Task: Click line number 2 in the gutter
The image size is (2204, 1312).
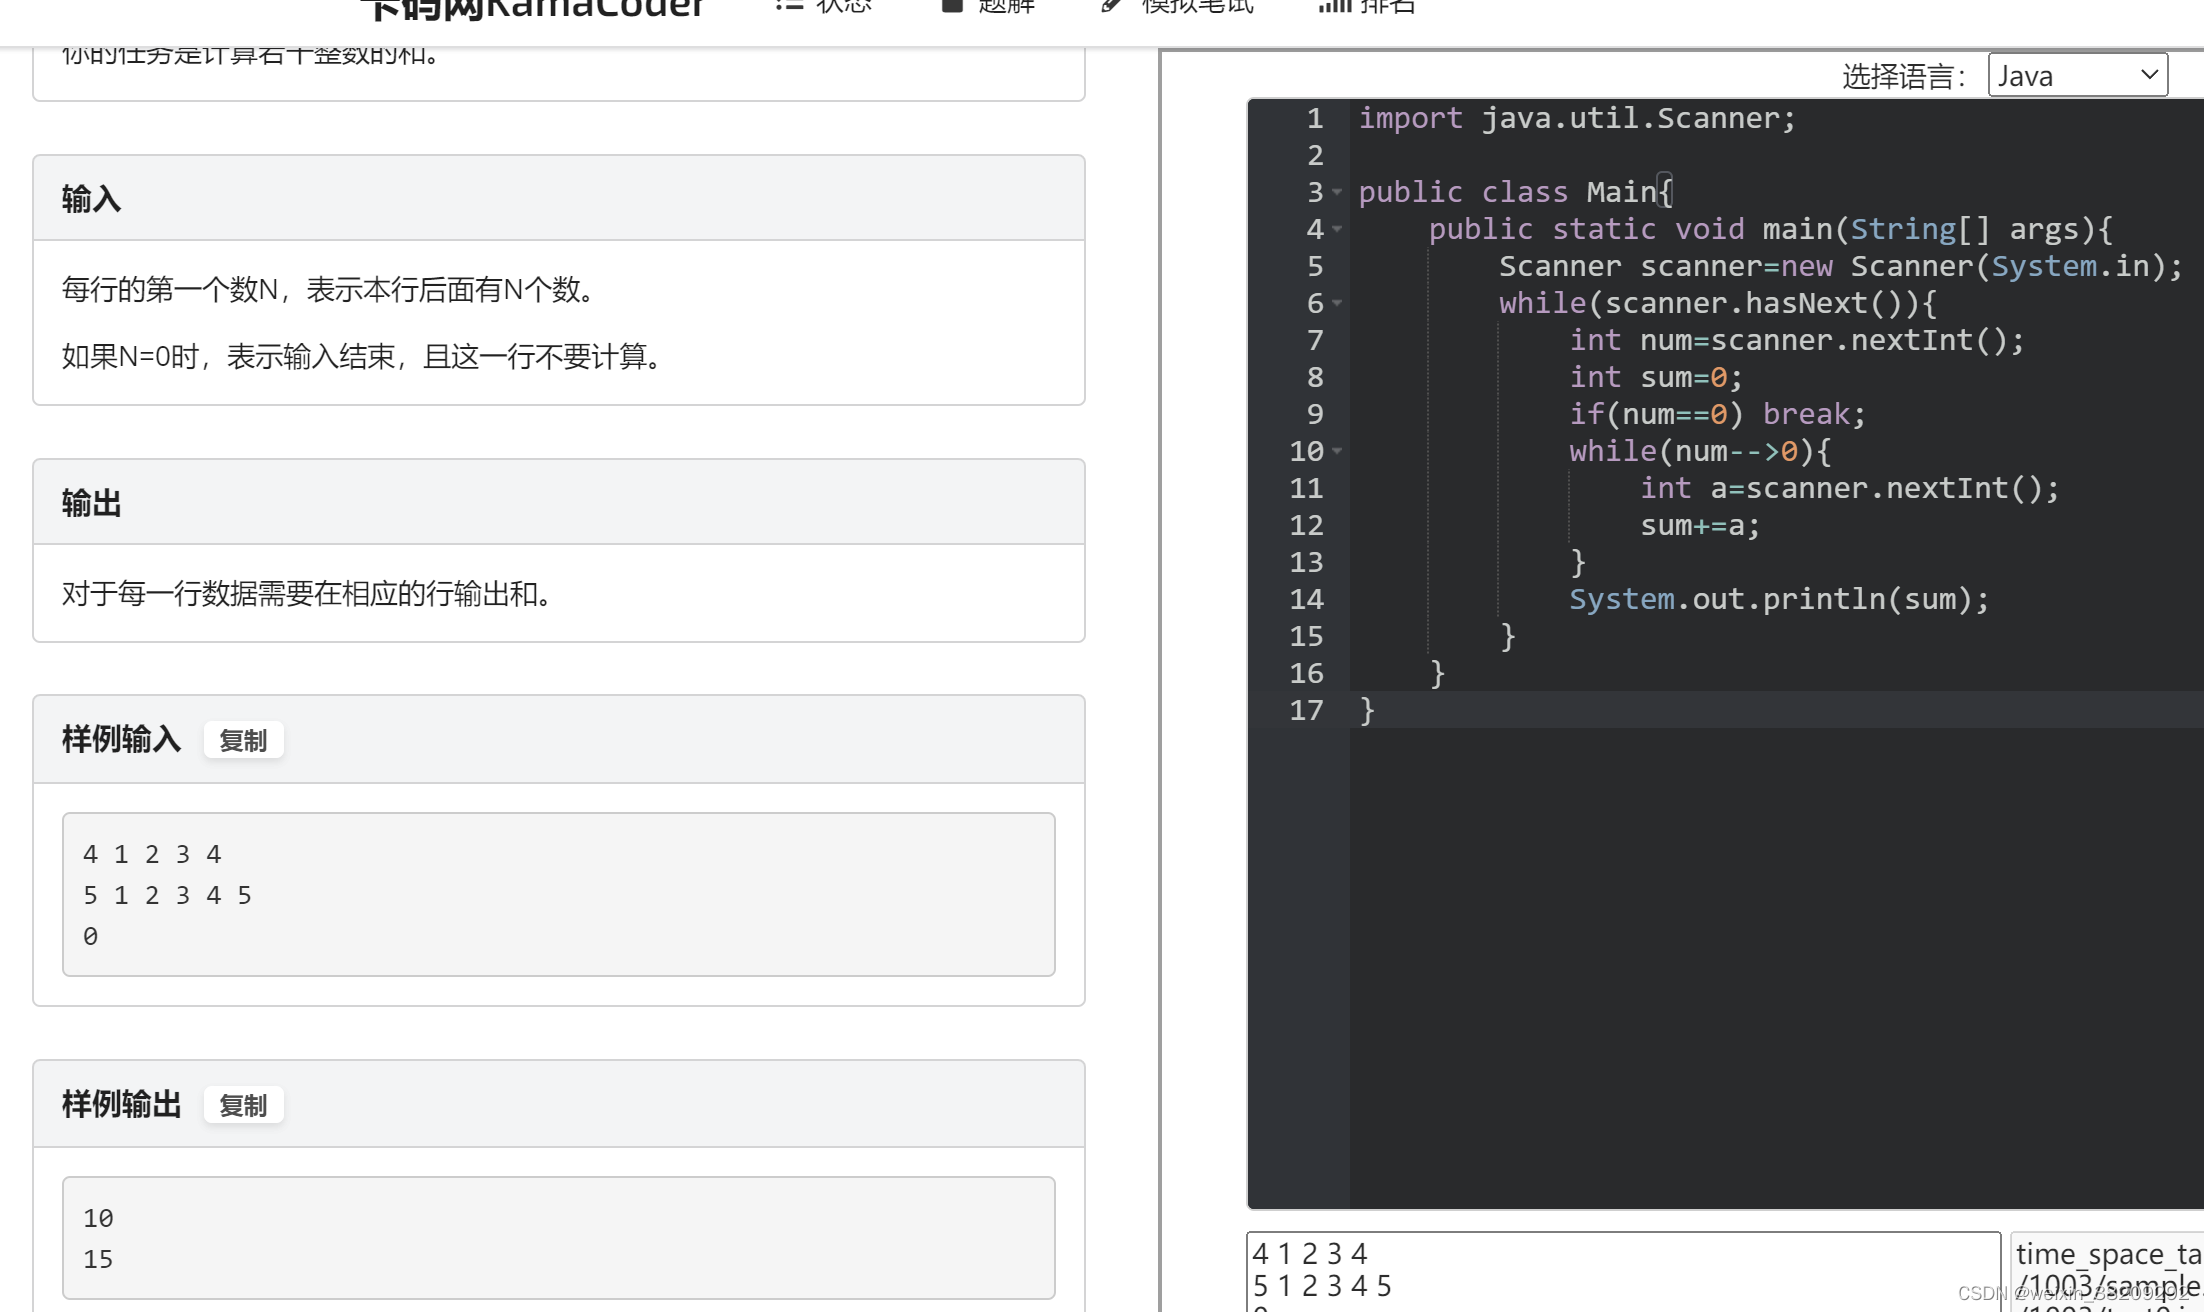Action: tap(1315, 155)
